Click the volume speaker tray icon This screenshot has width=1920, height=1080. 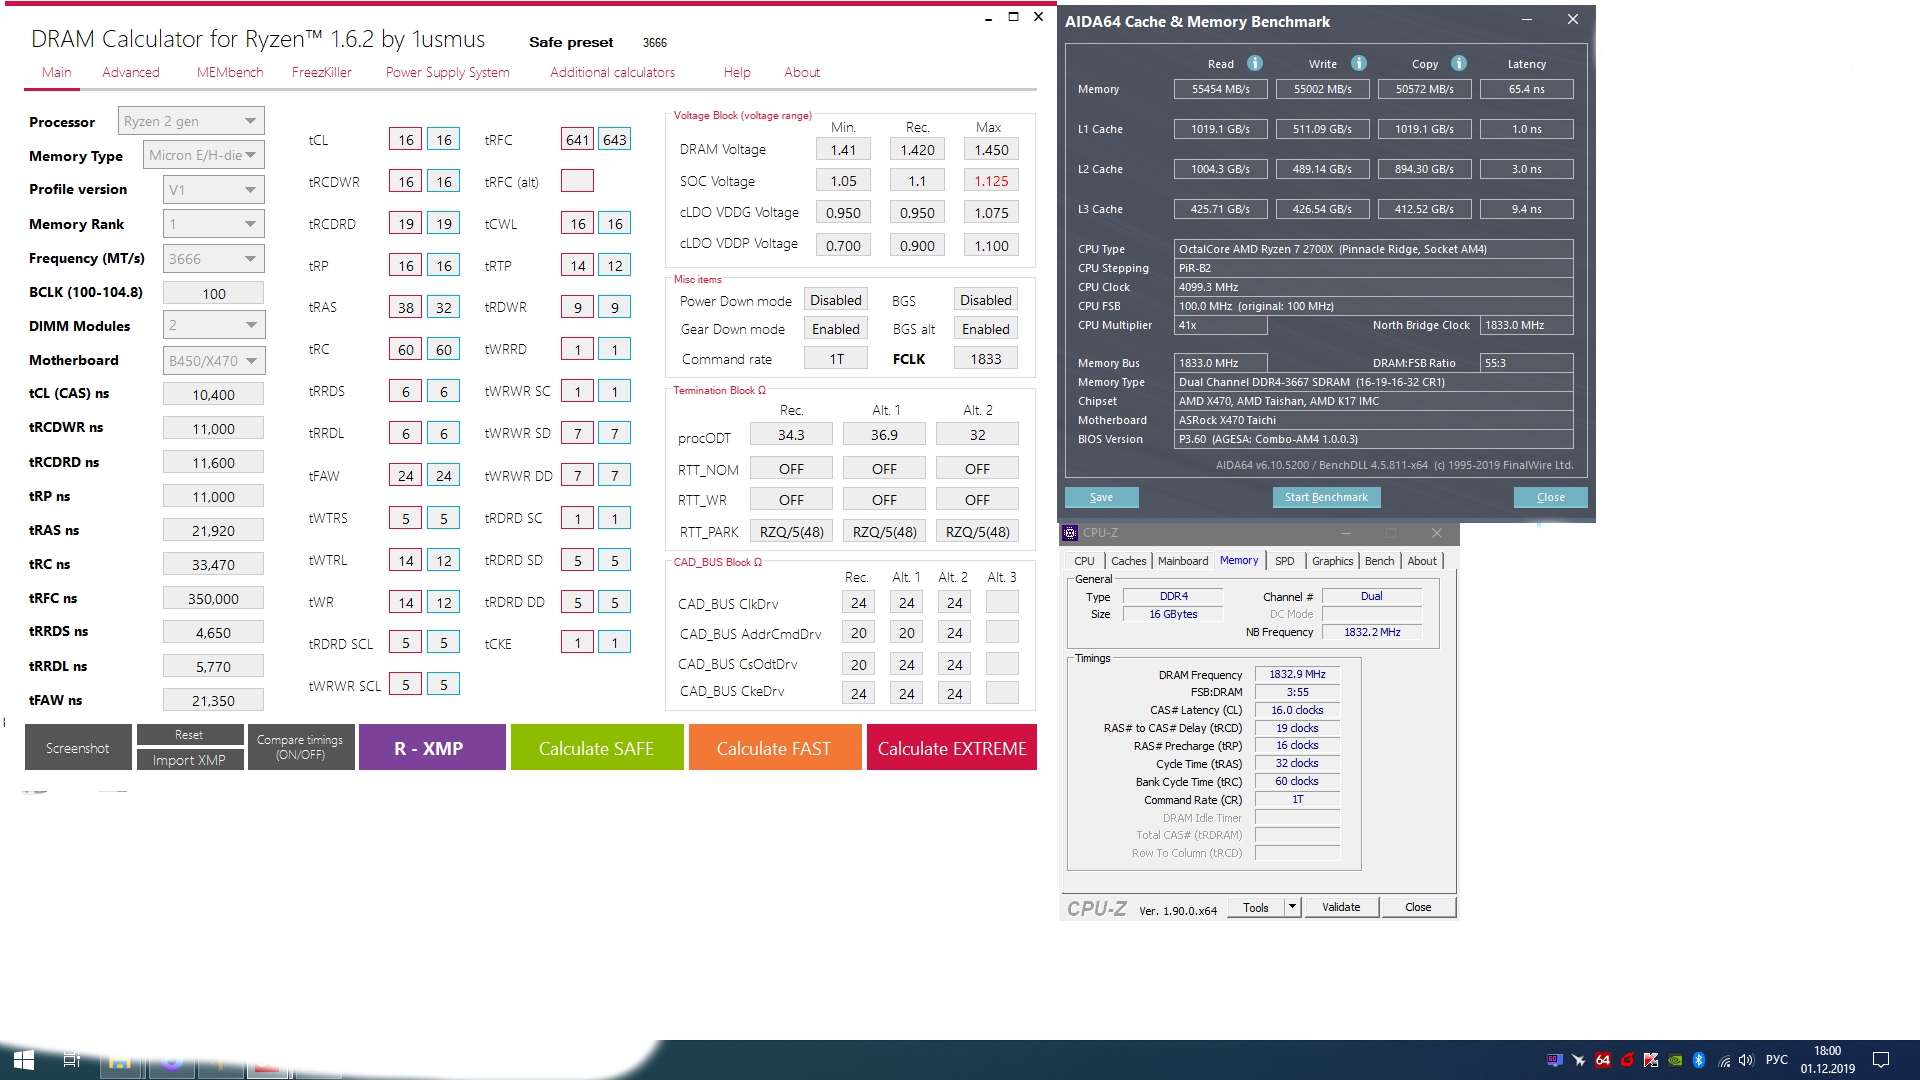pyautogui.click(x=1746, y=1060)
